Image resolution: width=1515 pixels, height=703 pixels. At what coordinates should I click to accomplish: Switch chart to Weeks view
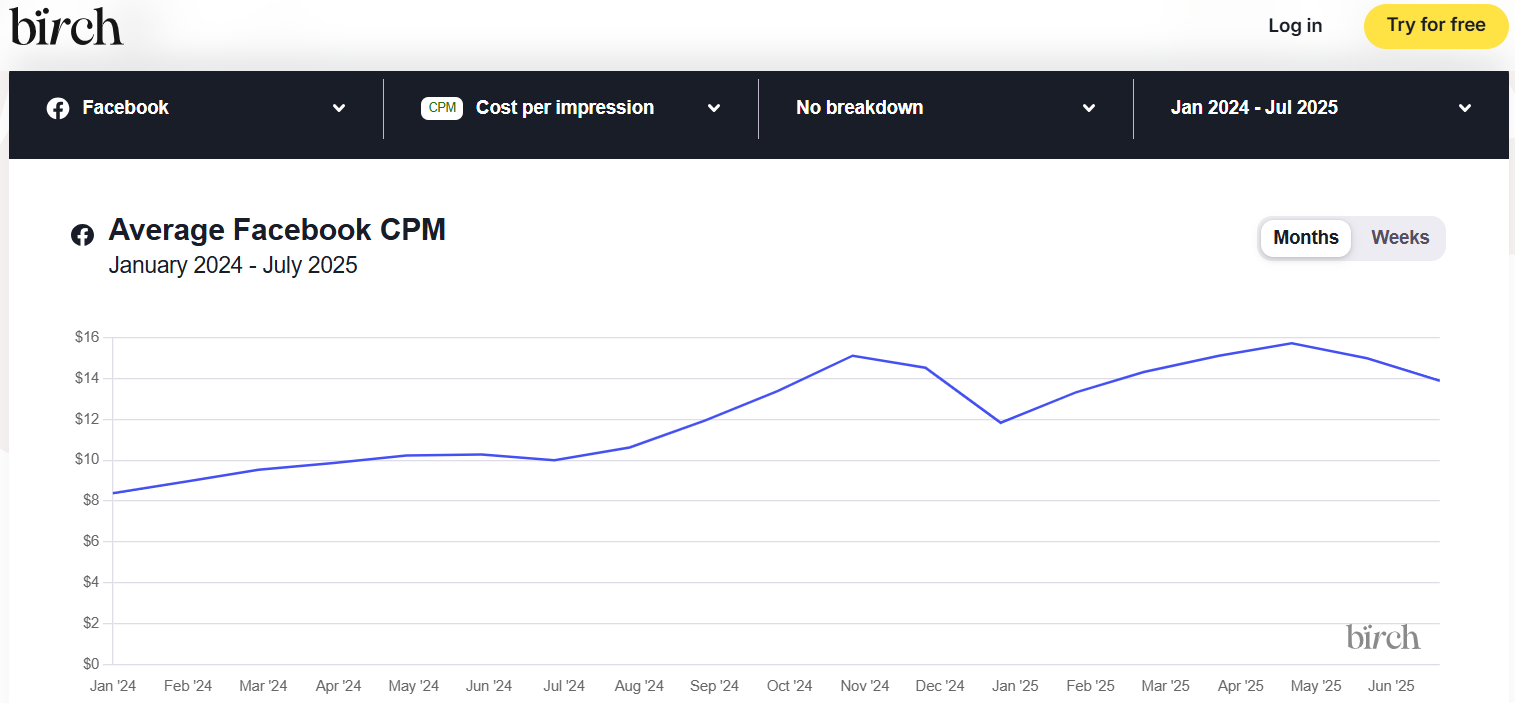pos(1400,238)
